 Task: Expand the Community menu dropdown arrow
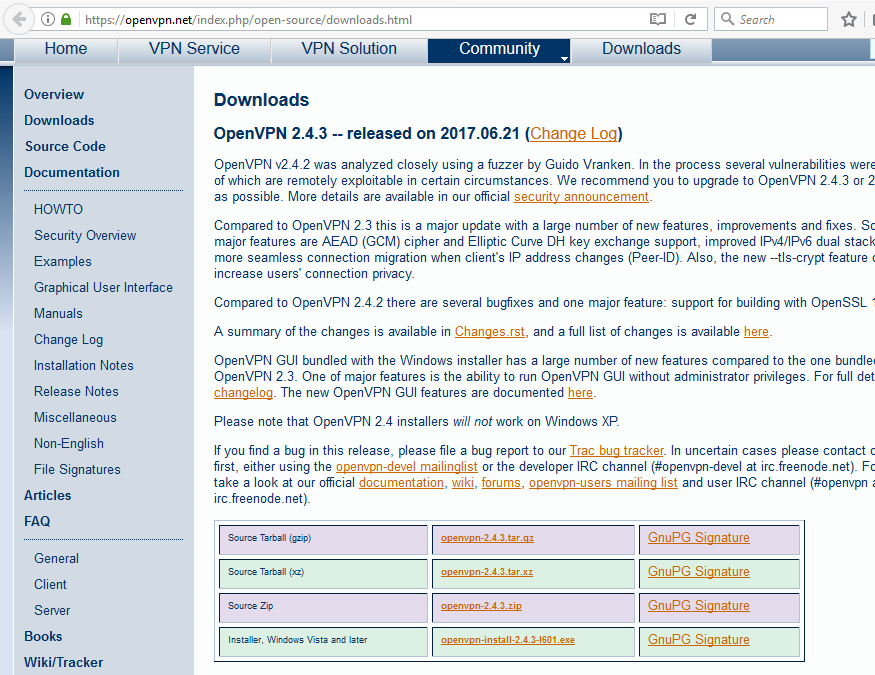coord(564,58)
